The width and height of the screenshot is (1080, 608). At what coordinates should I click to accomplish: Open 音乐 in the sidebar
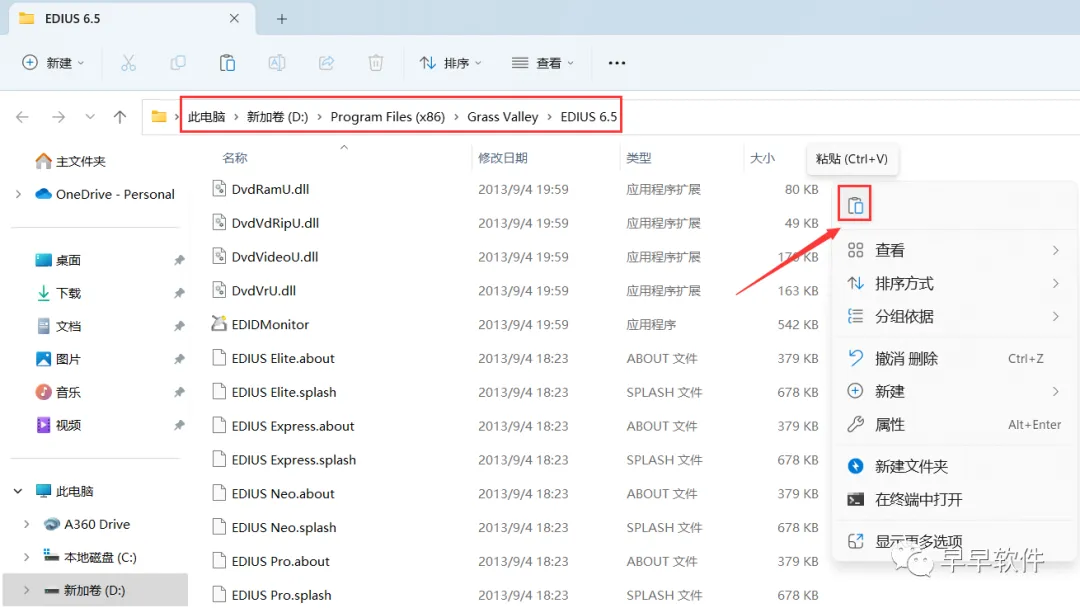(58, 392)
